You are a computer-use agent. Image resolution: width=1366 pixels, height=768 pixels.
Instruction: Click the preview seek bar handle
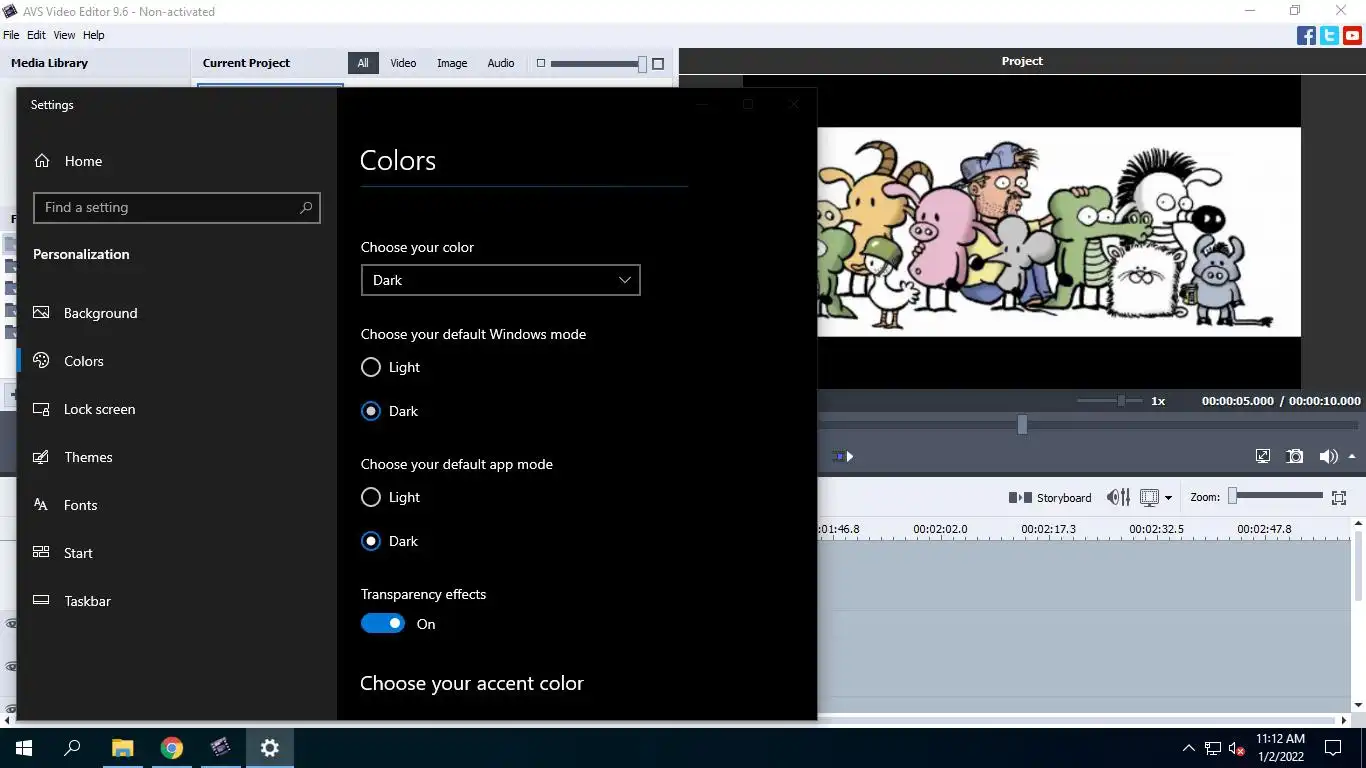[x=1022, y=425]
